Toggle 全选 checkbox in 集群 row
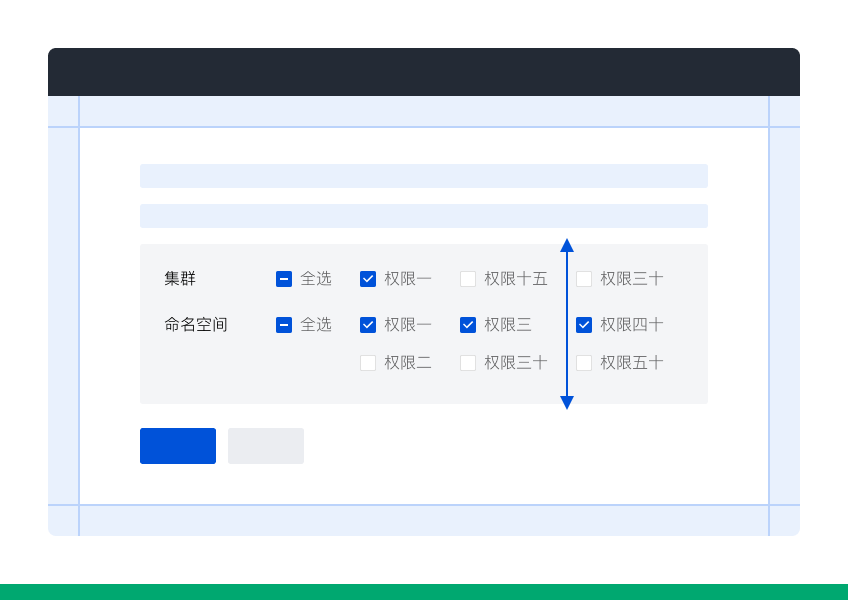 click(x=284, y=279)
